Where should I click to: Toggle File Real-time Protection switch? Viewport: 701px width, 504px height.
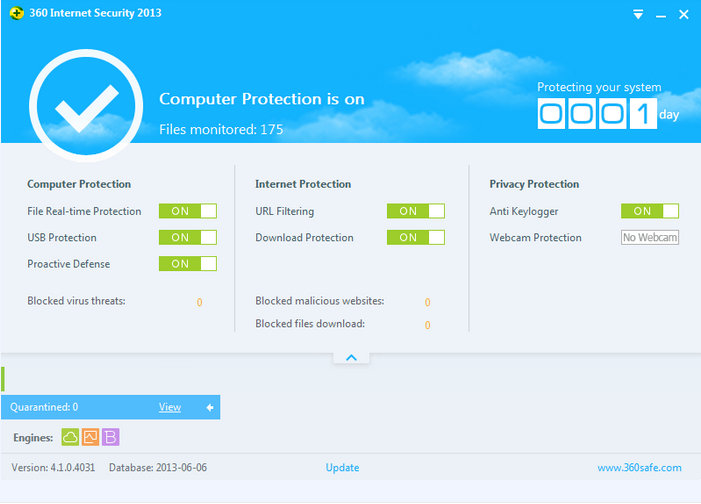coord(188,211)
